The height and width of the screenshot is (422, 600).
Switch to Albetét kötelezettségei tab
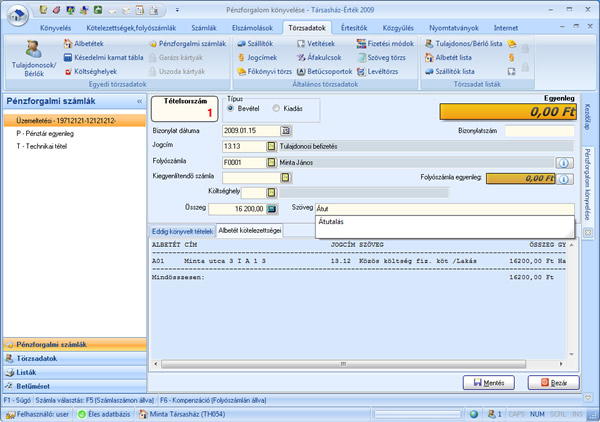click(x=250, y=230)
